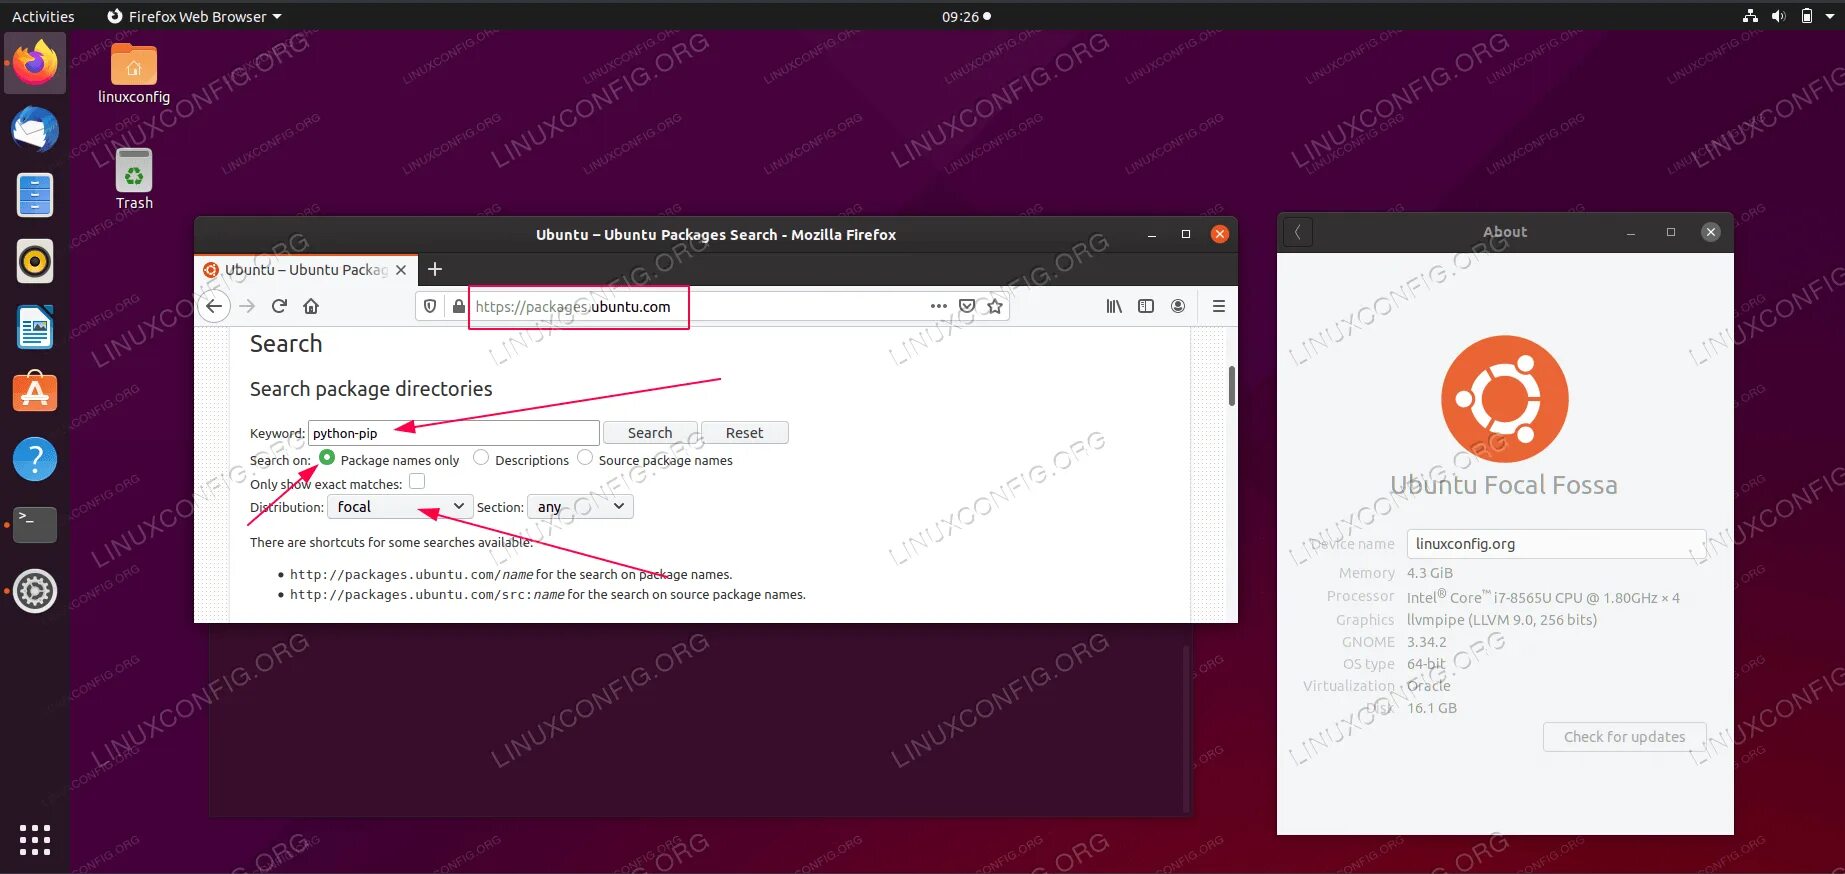1845x874 pixels.
Task: Open Activities overview
Action: (43, 16)
